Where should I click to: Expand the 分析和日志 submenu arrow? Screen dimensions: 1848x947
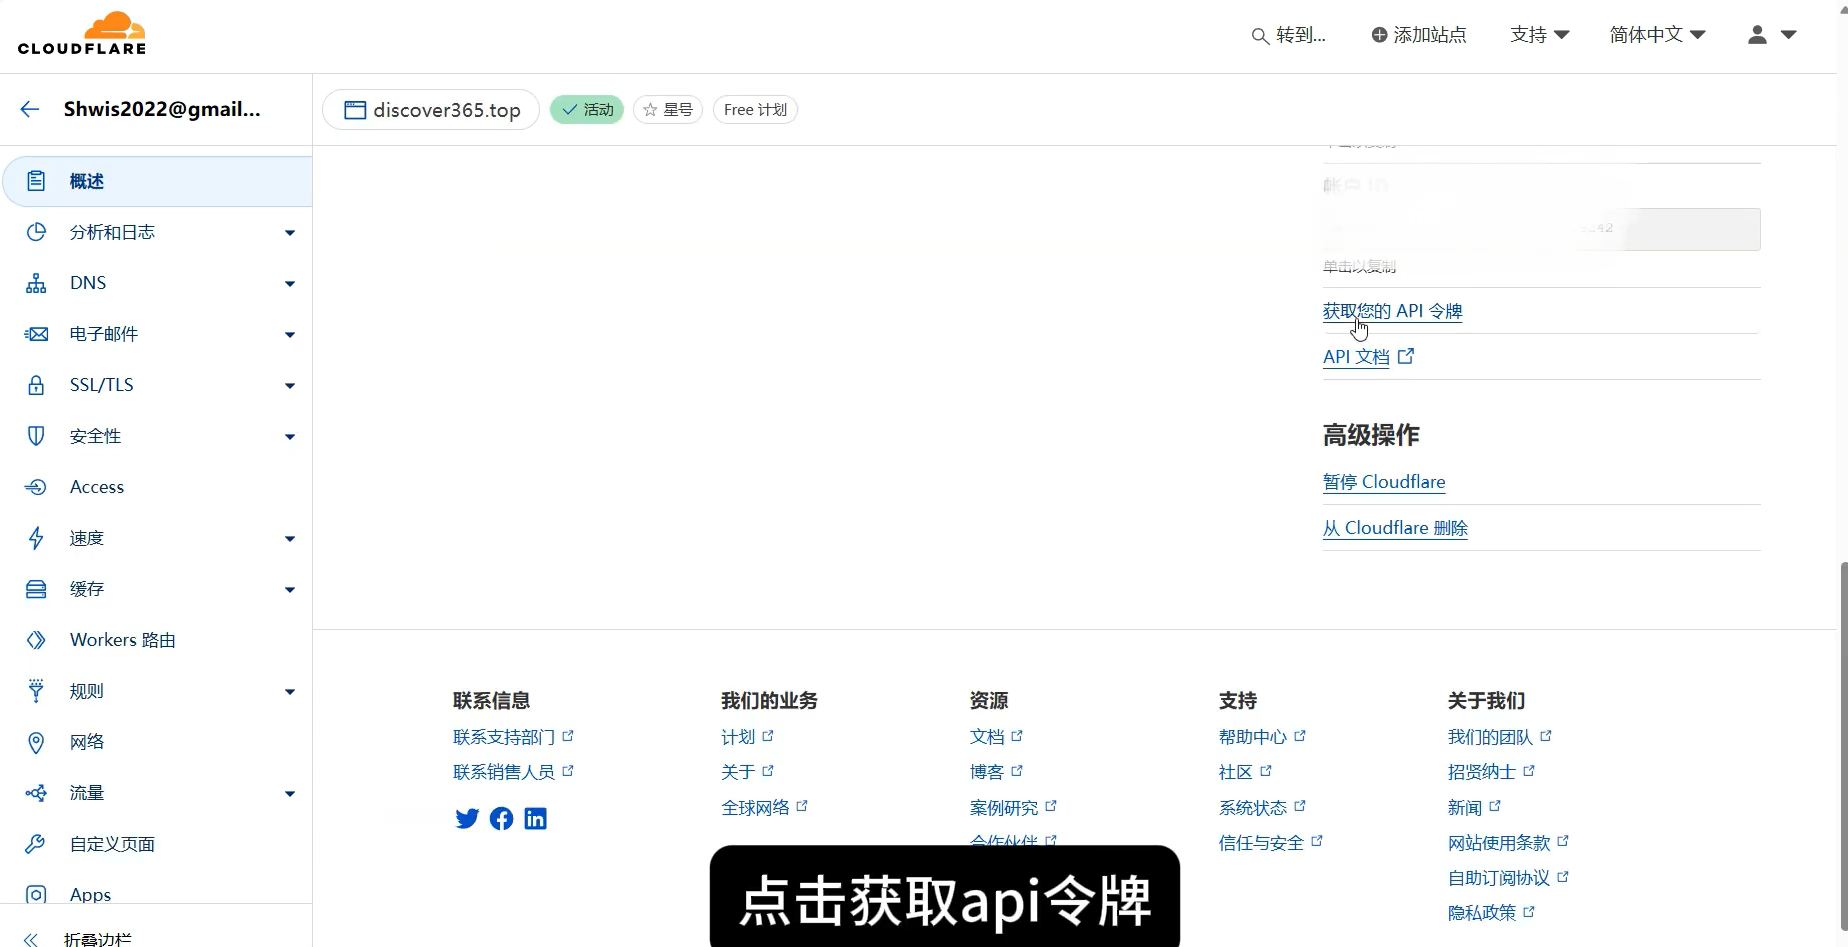(290, 233)
